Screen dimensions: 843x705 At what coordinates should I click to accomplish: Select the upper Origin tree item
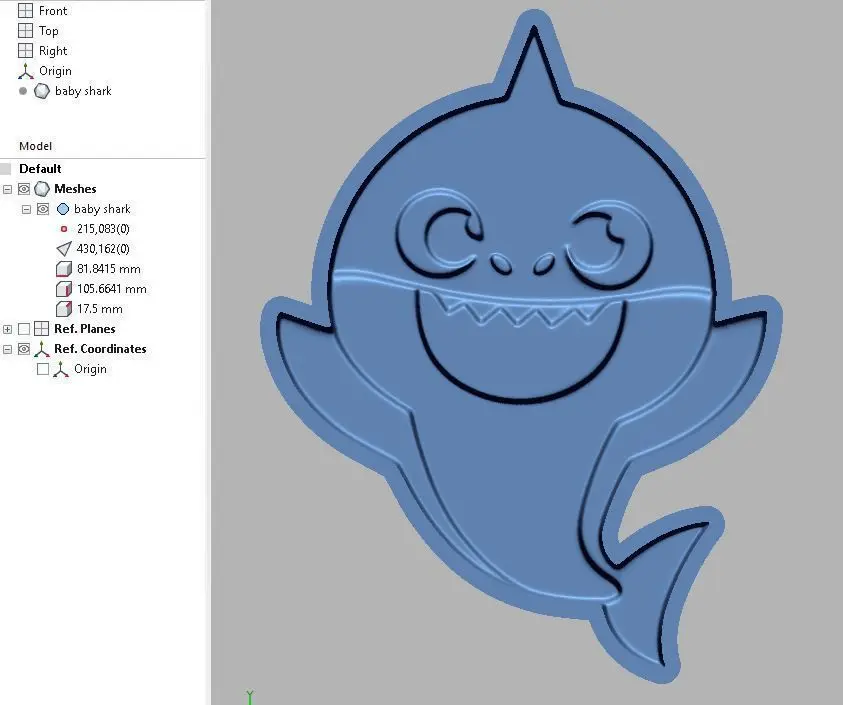[x=55, y=71]
